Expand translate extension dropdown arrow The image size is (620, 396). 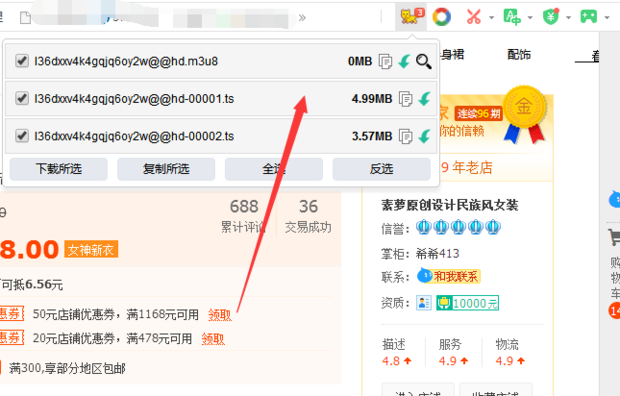click(x=530, y=17)
